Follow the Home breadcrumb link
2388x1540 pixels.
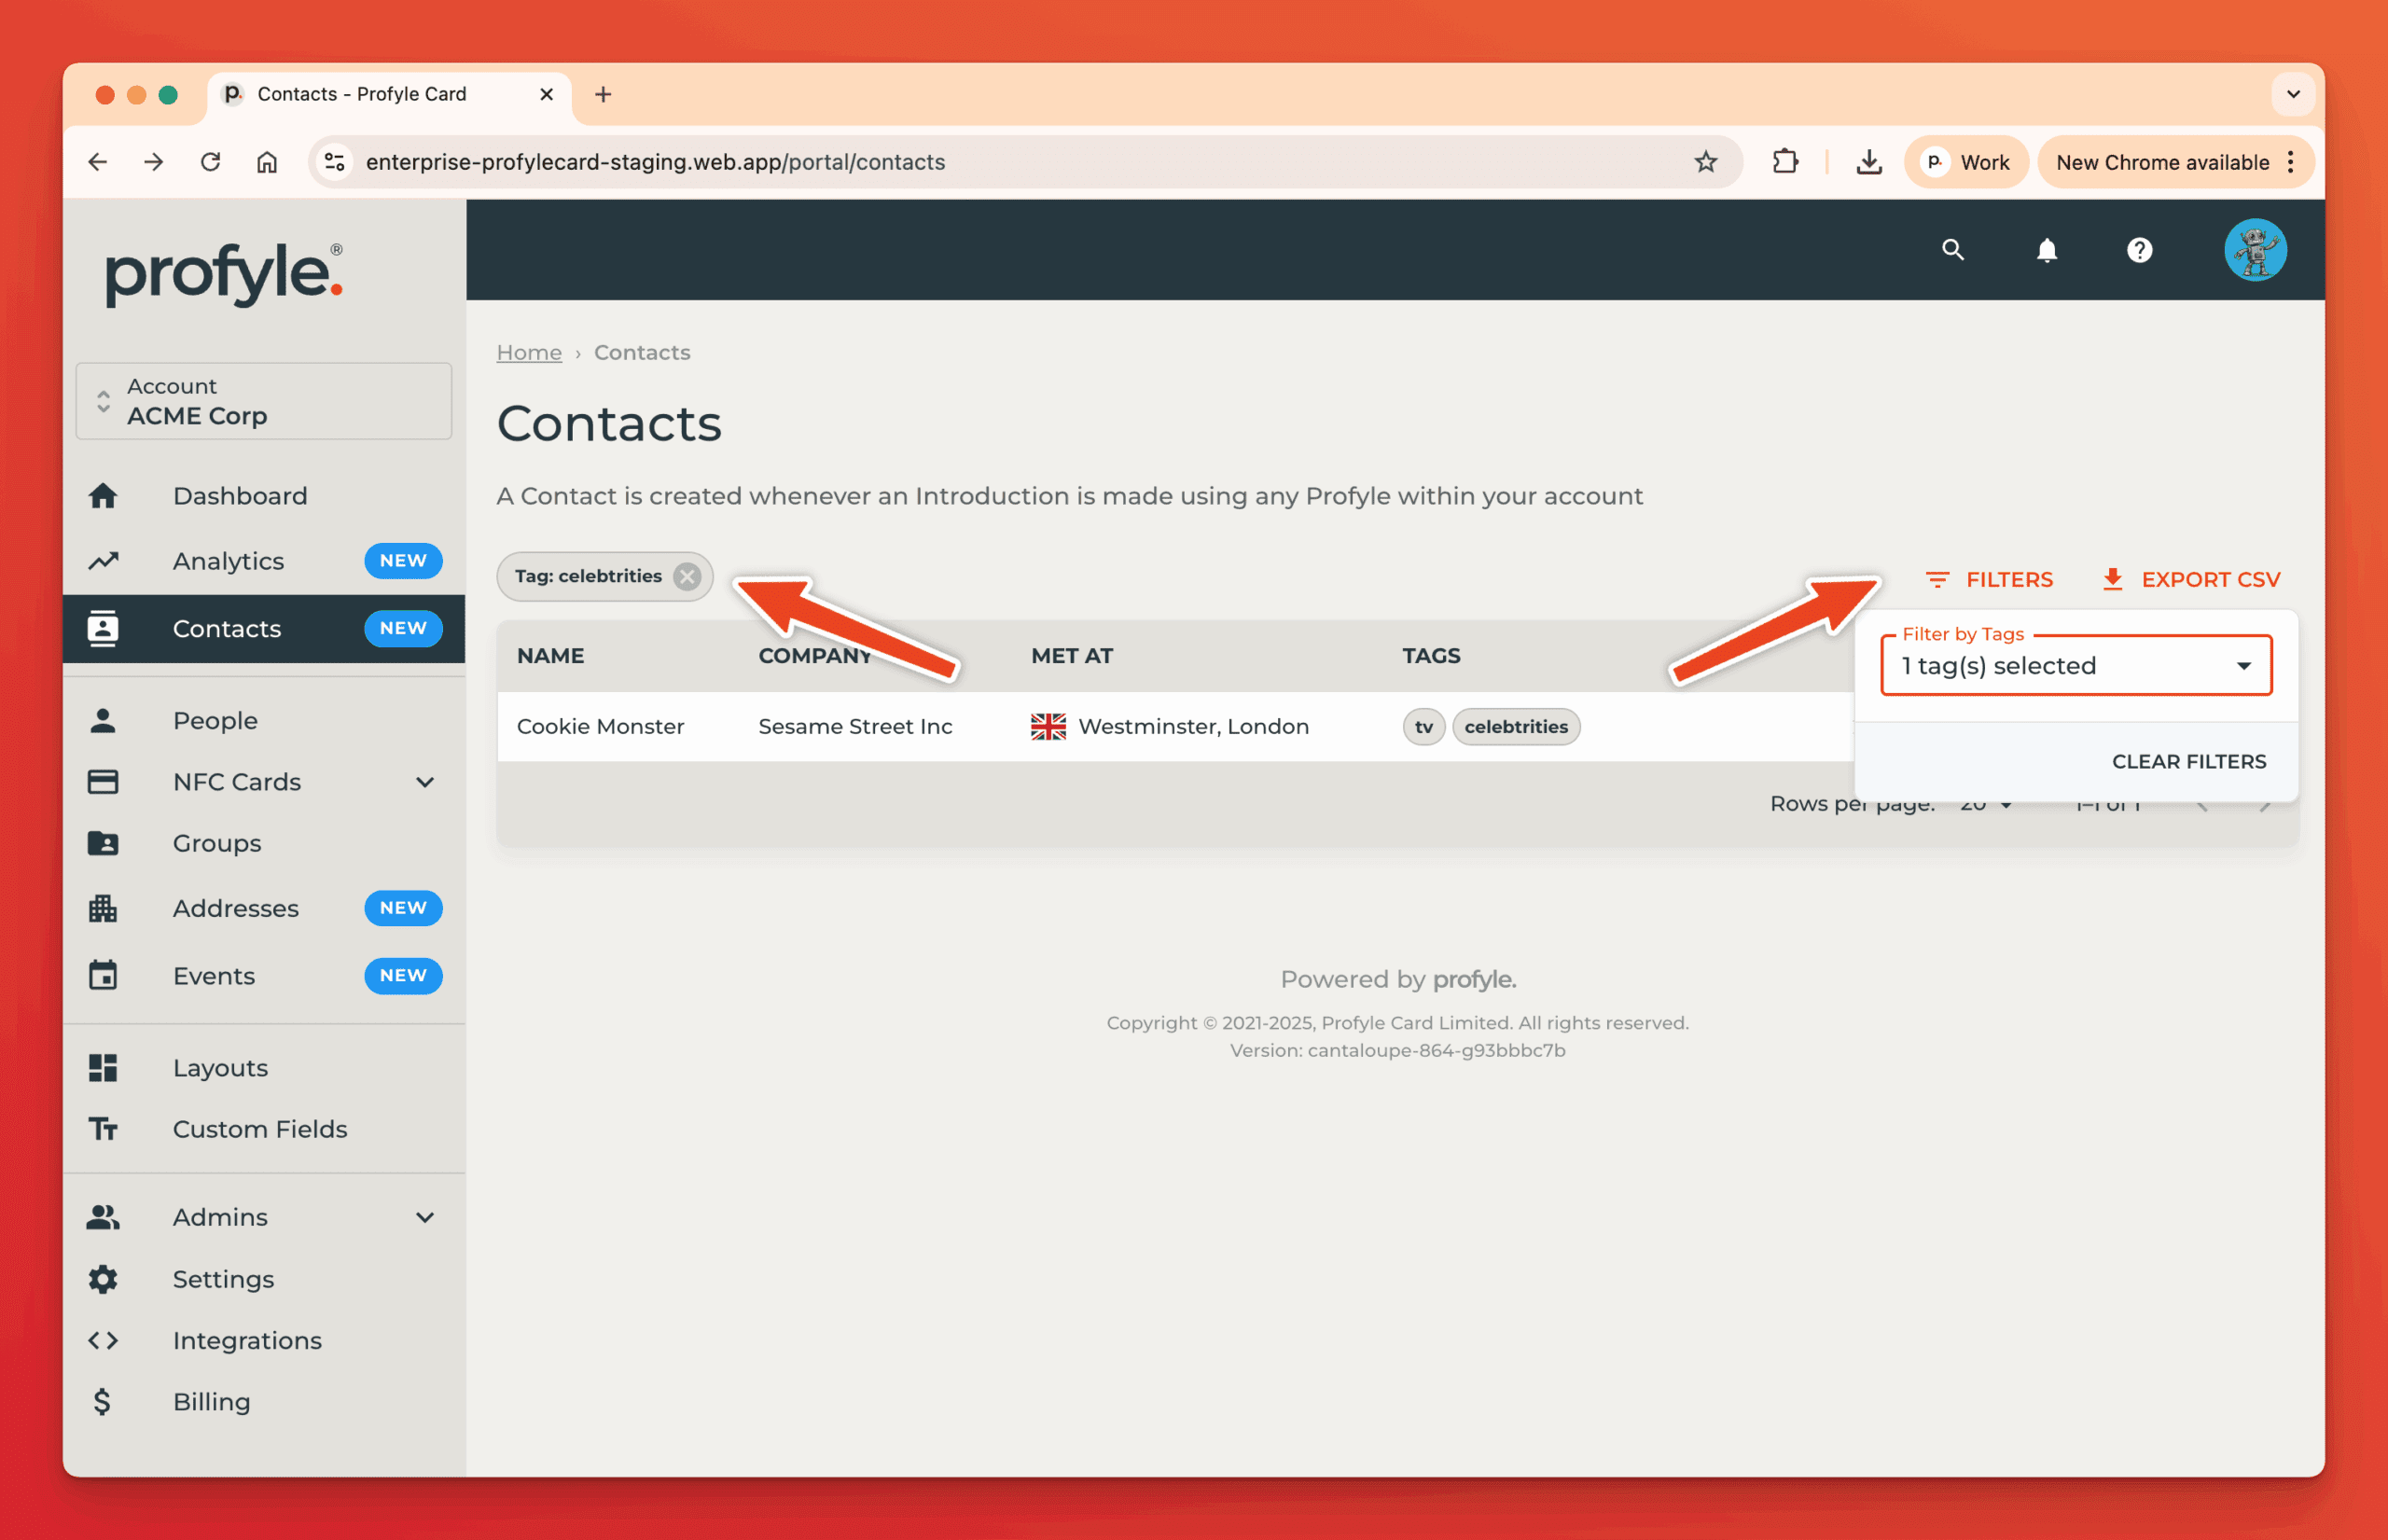pyautogui.click(x=529, y=352)
